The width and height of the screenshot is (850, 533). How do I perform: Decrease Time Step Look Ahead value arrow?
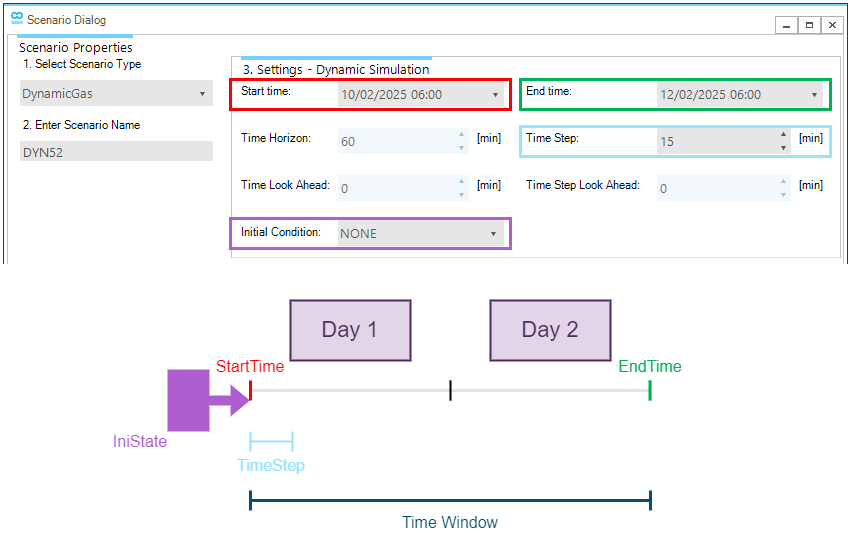point(783,195)
